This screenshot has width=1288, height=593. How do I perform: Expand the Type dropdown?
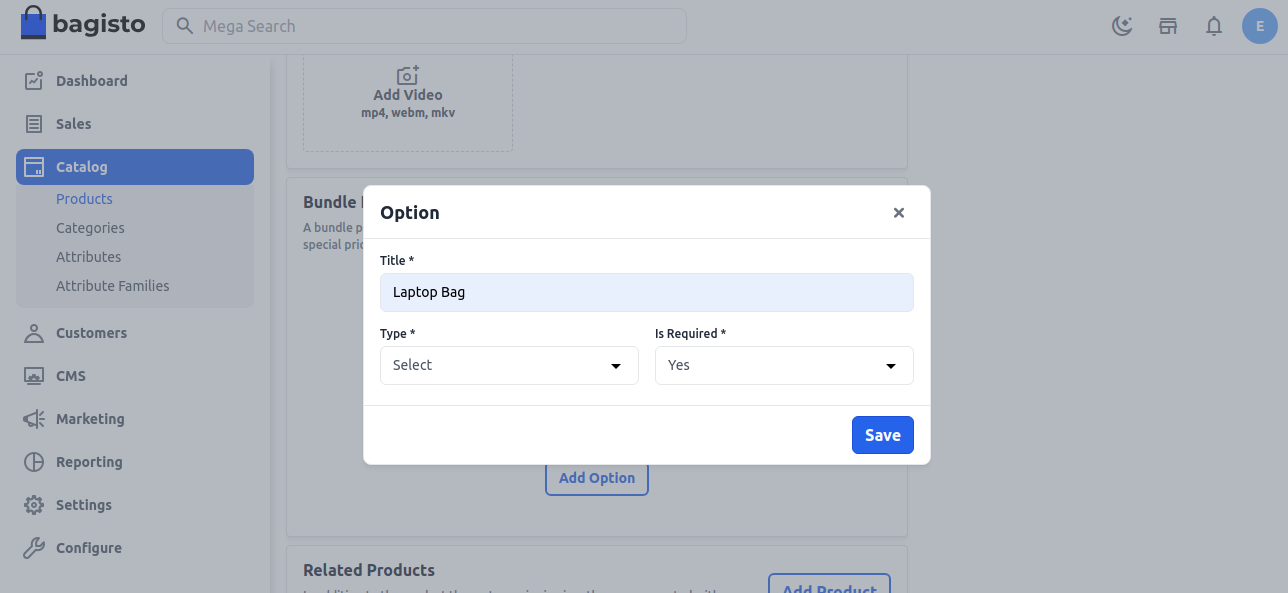(509, 365)
